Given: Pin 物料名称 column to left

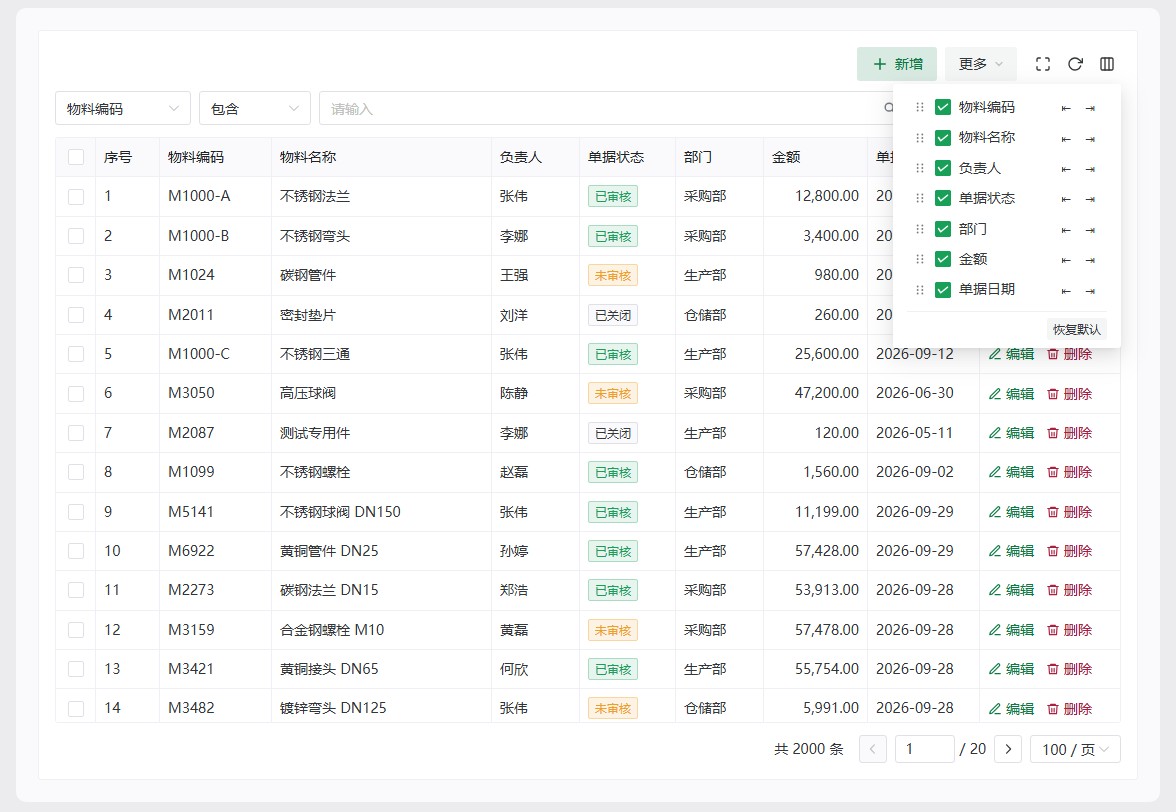Looking at the screenshot, I should click(1066, 139).
